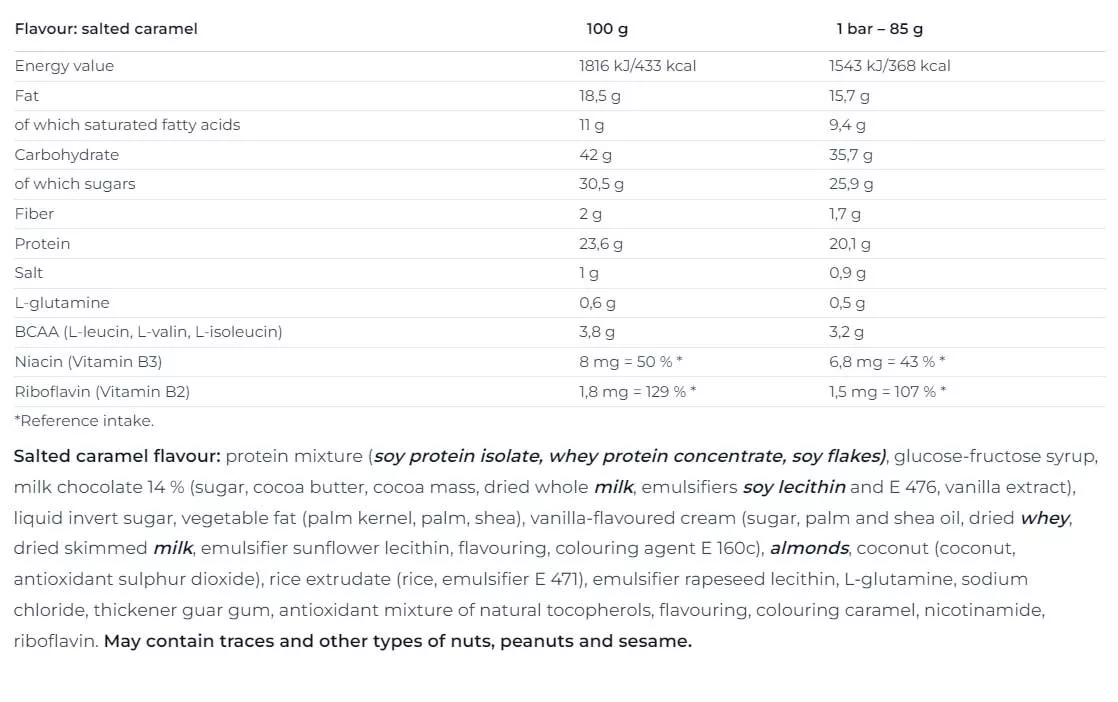Screen dimensions: 1118x702
Task: Click the "1,8 mg = 129 % *" riboflavin value
Action: (x=637, y=392)
